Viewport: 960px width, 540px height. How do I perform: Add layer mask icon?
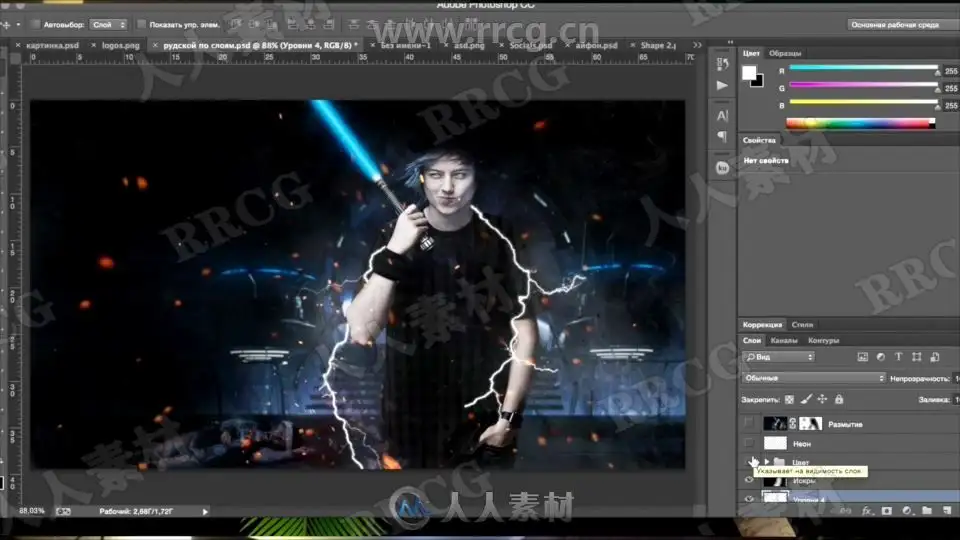887,511
